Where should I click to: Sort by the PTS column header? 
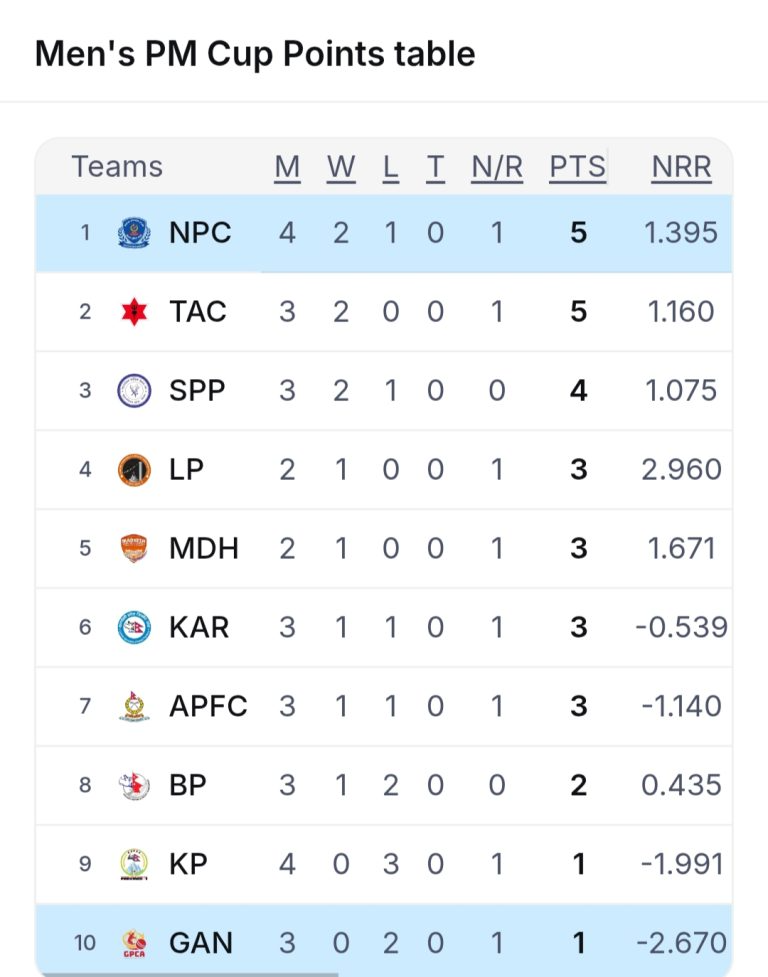coord(577,167)
